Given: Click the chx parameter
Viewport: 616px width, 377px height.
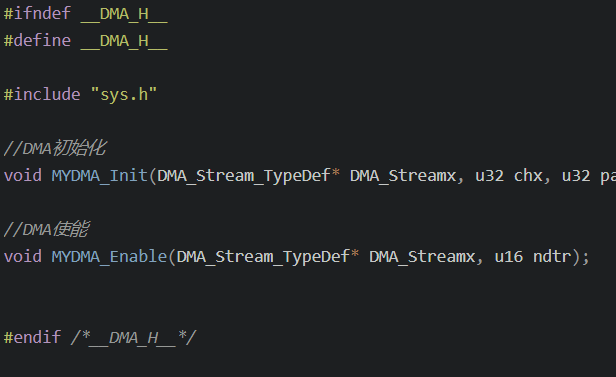Looking at the screenshot, I should coord(528,176).
